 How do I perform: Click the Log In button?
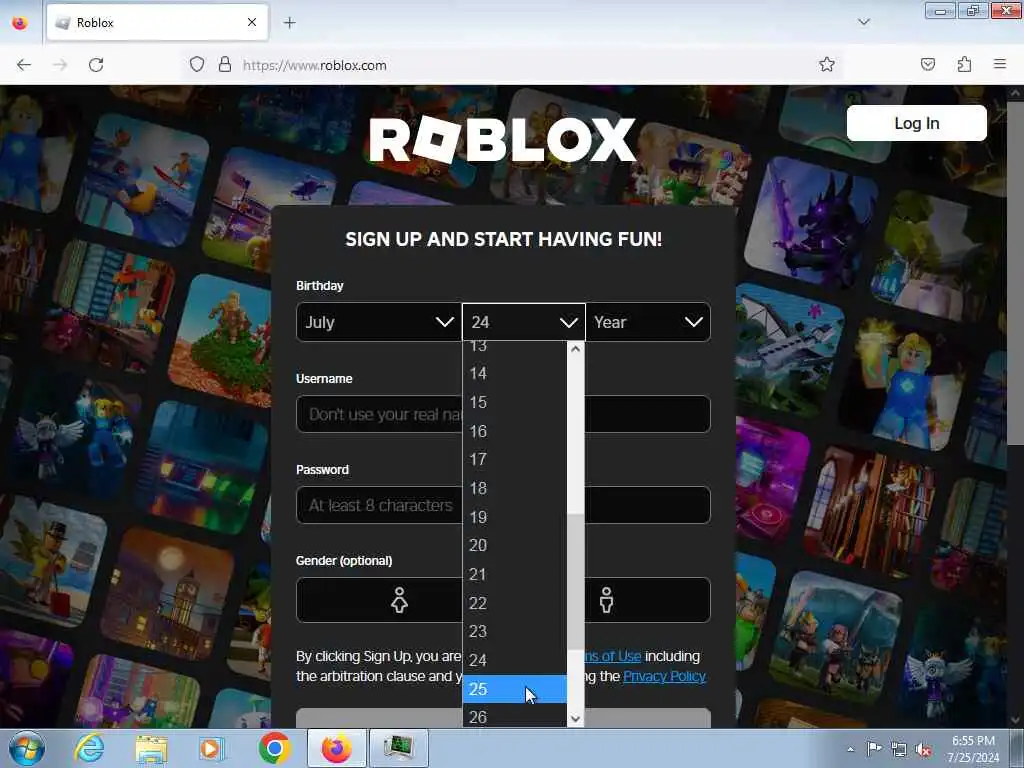click(916, 123)
